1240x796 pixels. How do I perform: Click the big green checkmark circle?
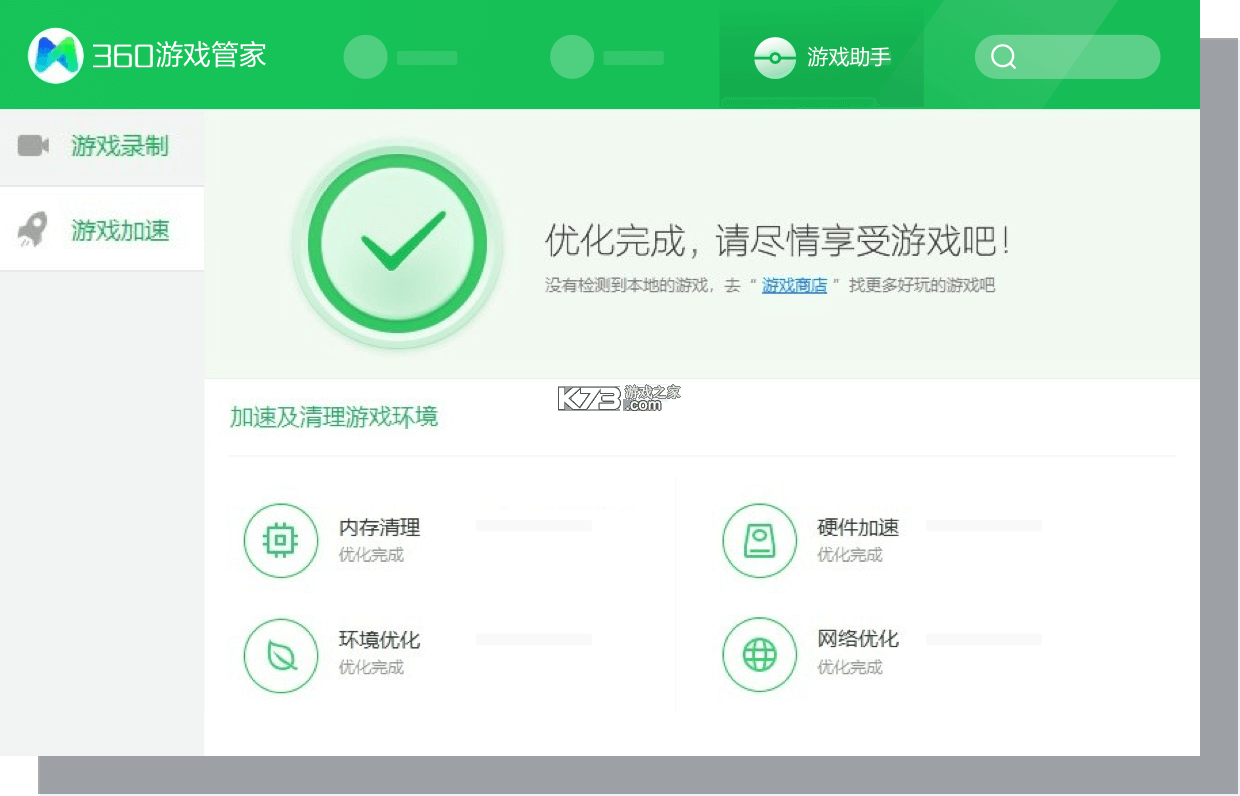pyautogui.click(x=397, y=244)
